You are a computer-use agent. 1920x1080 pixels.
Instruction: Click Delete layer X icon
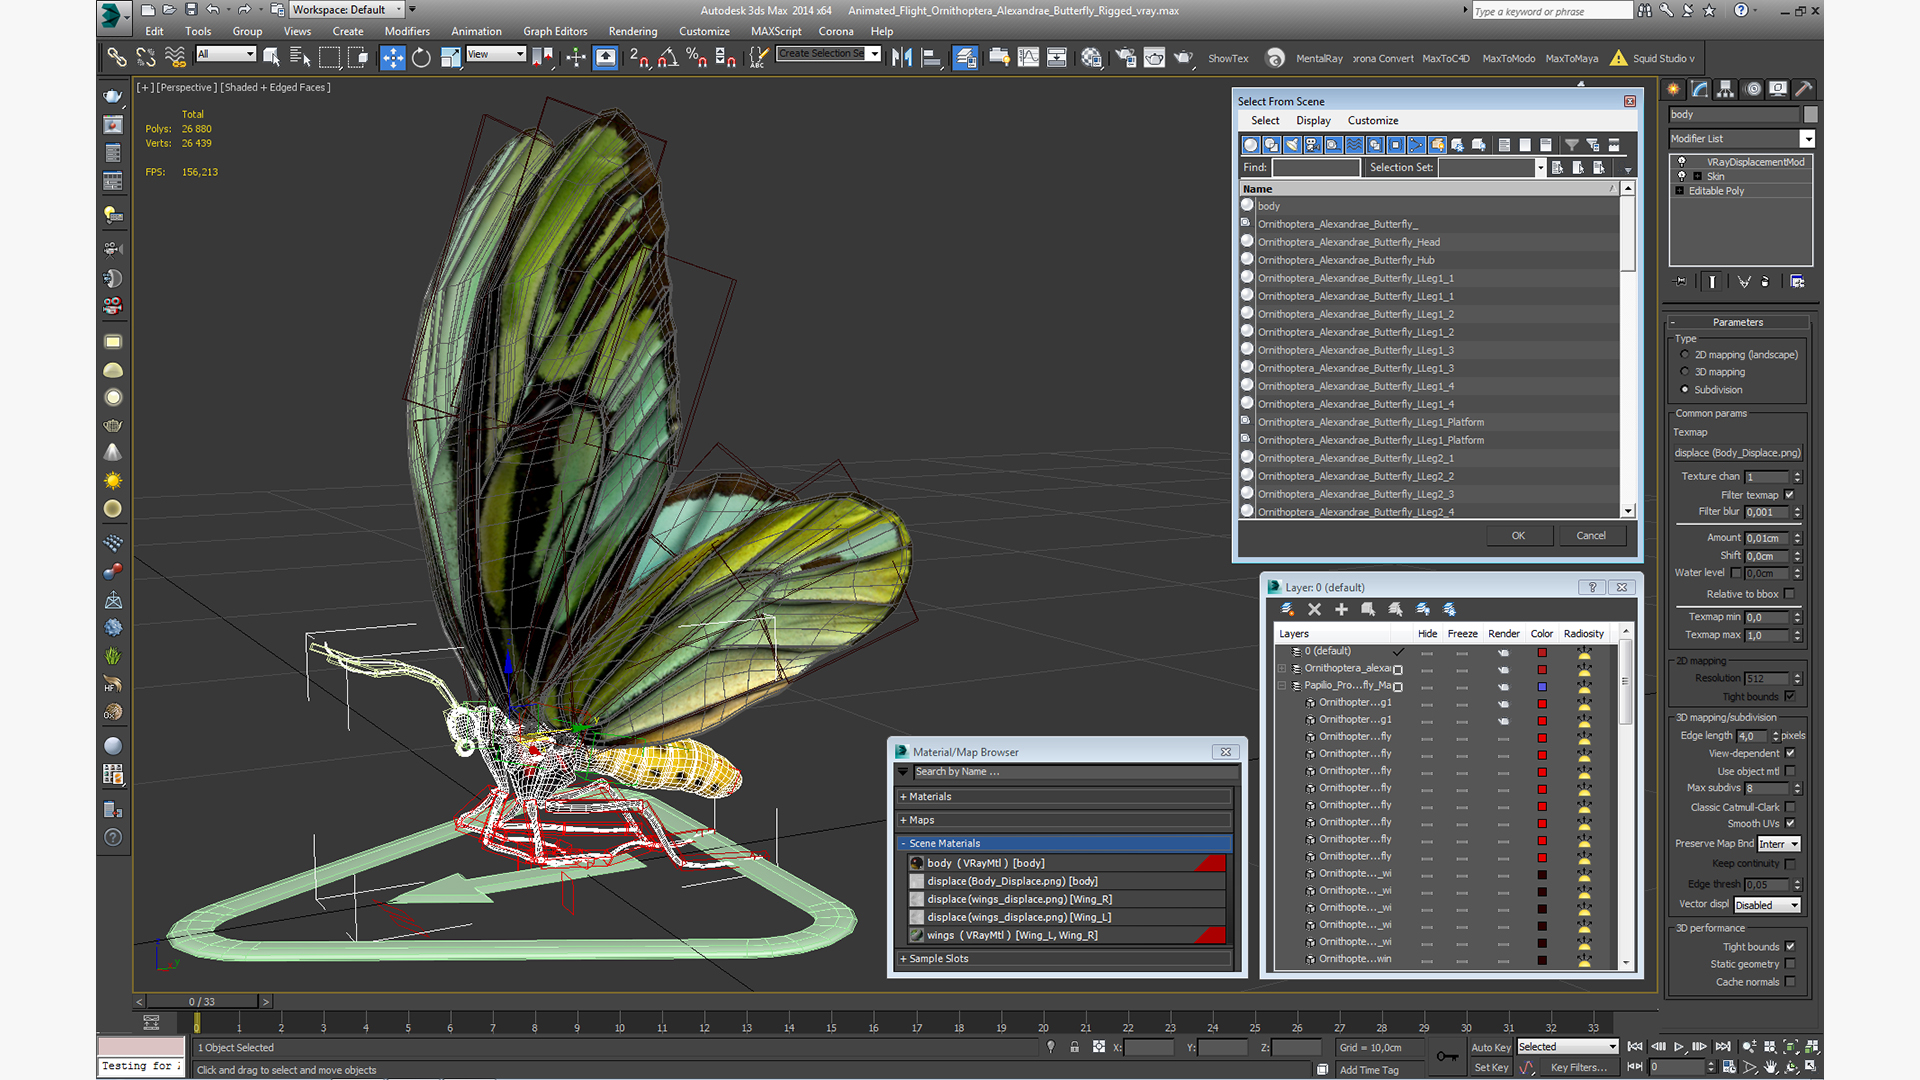click(1314, 609)
